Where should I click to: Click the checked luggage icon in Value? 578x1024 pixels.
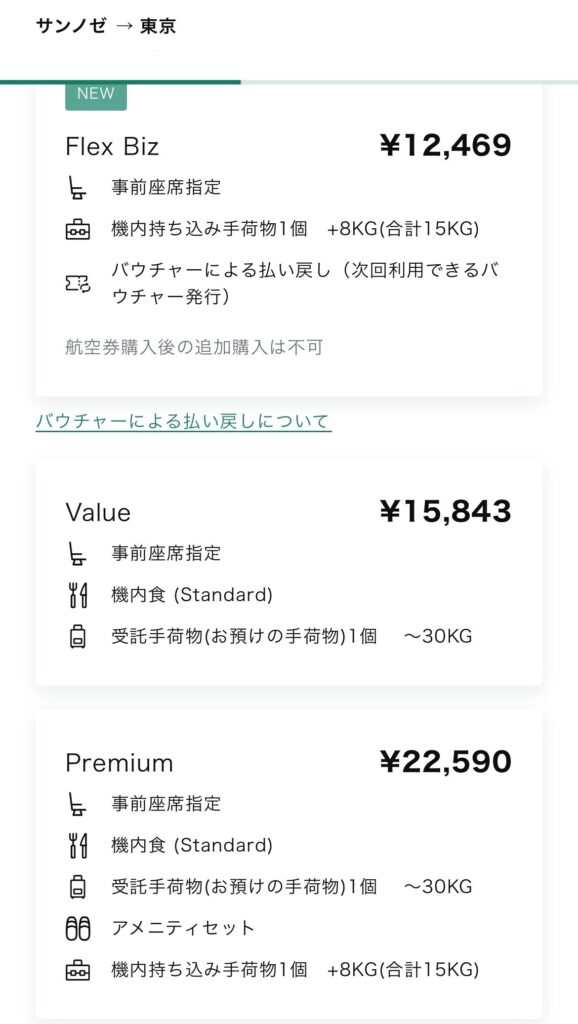[x=78, y=637]
